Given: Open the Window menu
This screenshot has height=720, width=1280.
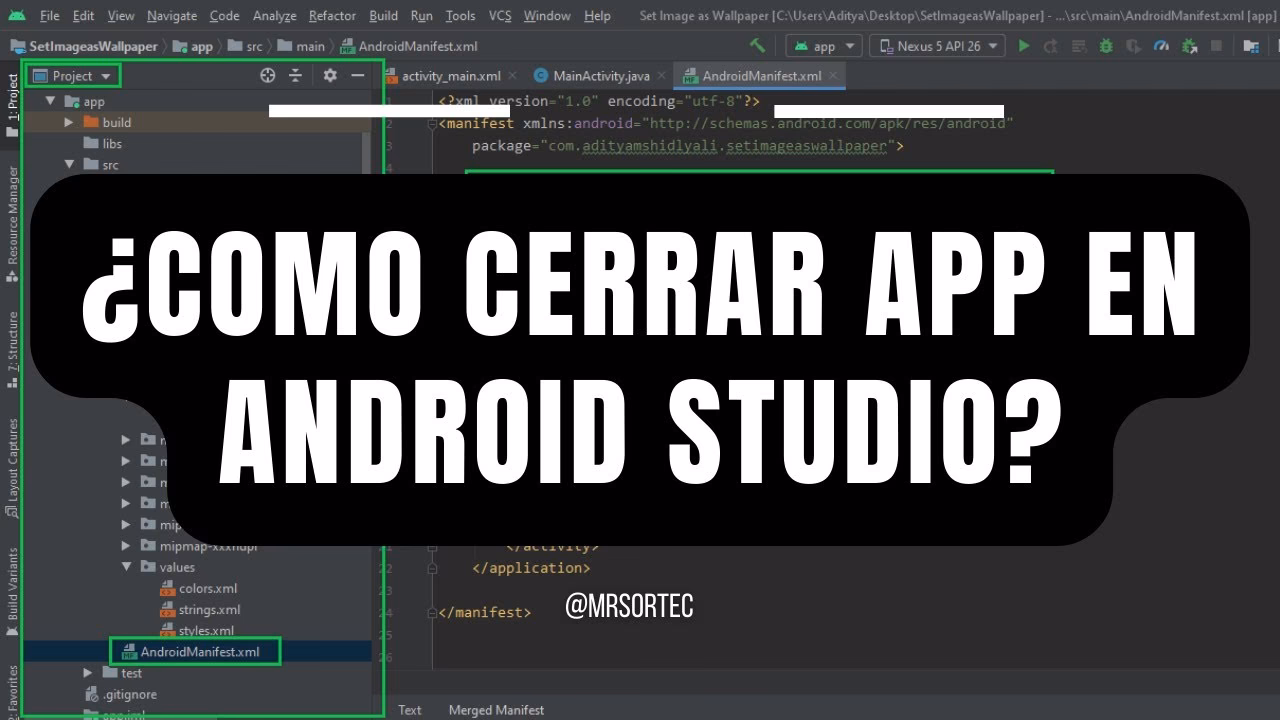Looking at the screenshot, I should pos(547,15).
